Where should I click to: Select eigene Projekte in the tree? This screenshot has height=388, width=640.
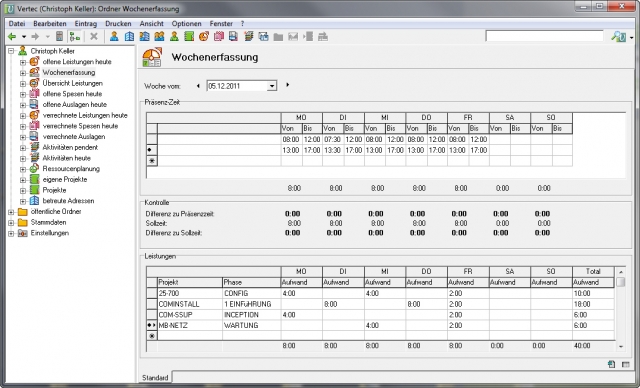click(x=65, y=180)
